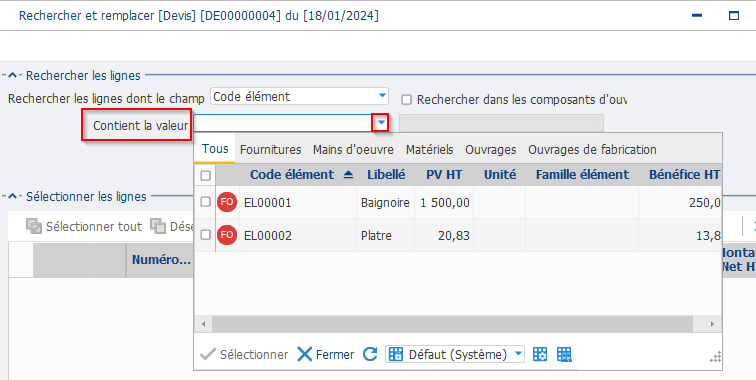756x380 pixels.
Task: Collapse the Sélectionner les lignes section
Action: click(x=13, y=196)
